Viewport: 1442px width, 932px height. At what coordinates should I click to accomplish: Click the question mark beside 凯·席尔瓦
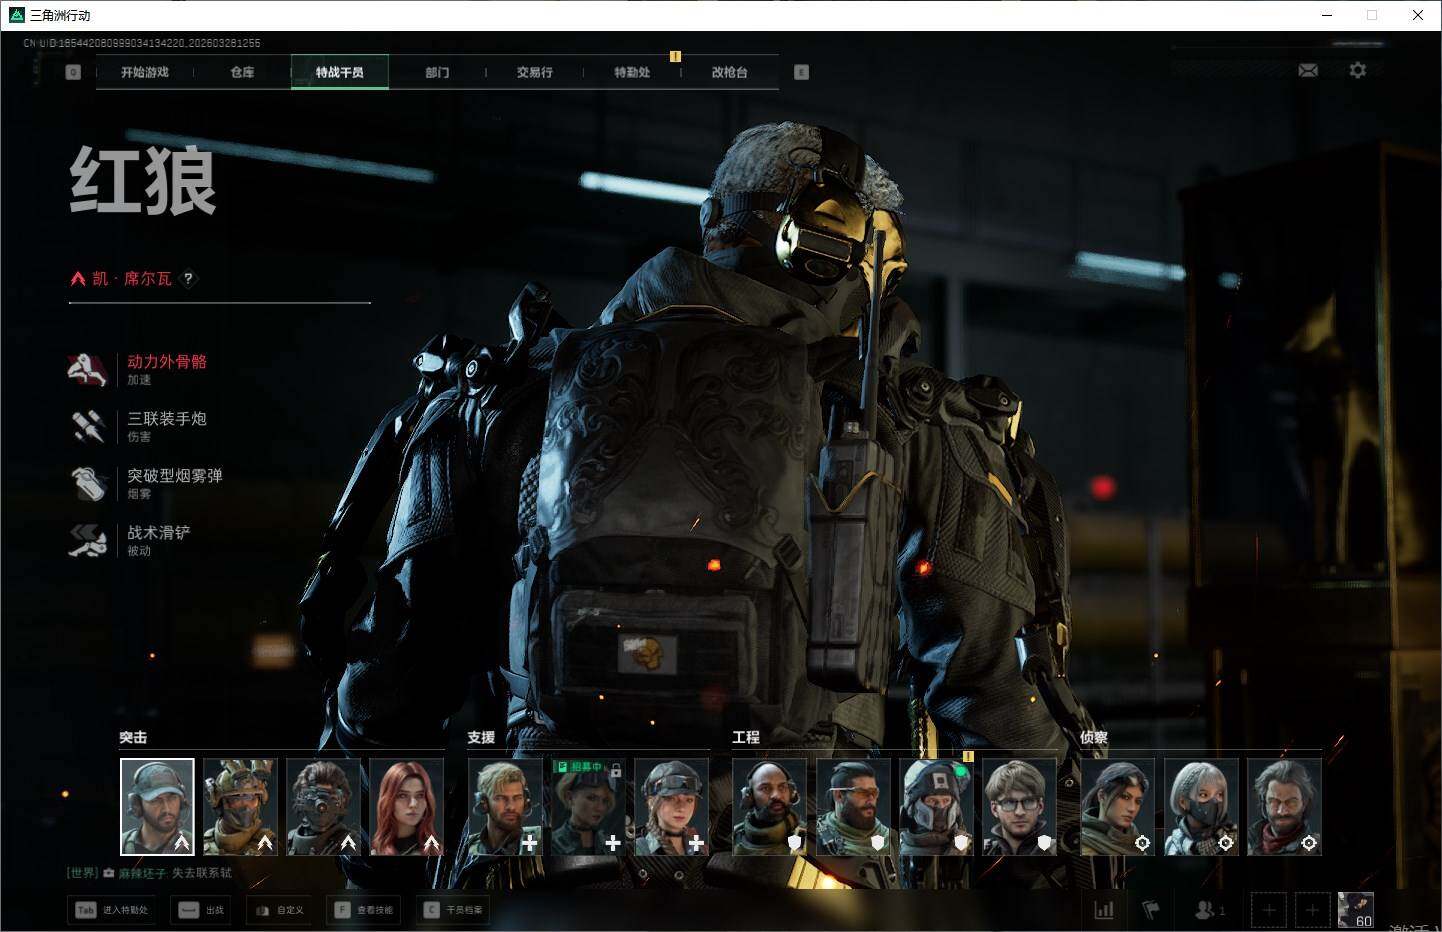pyautogui.click(x=188, y=279)
